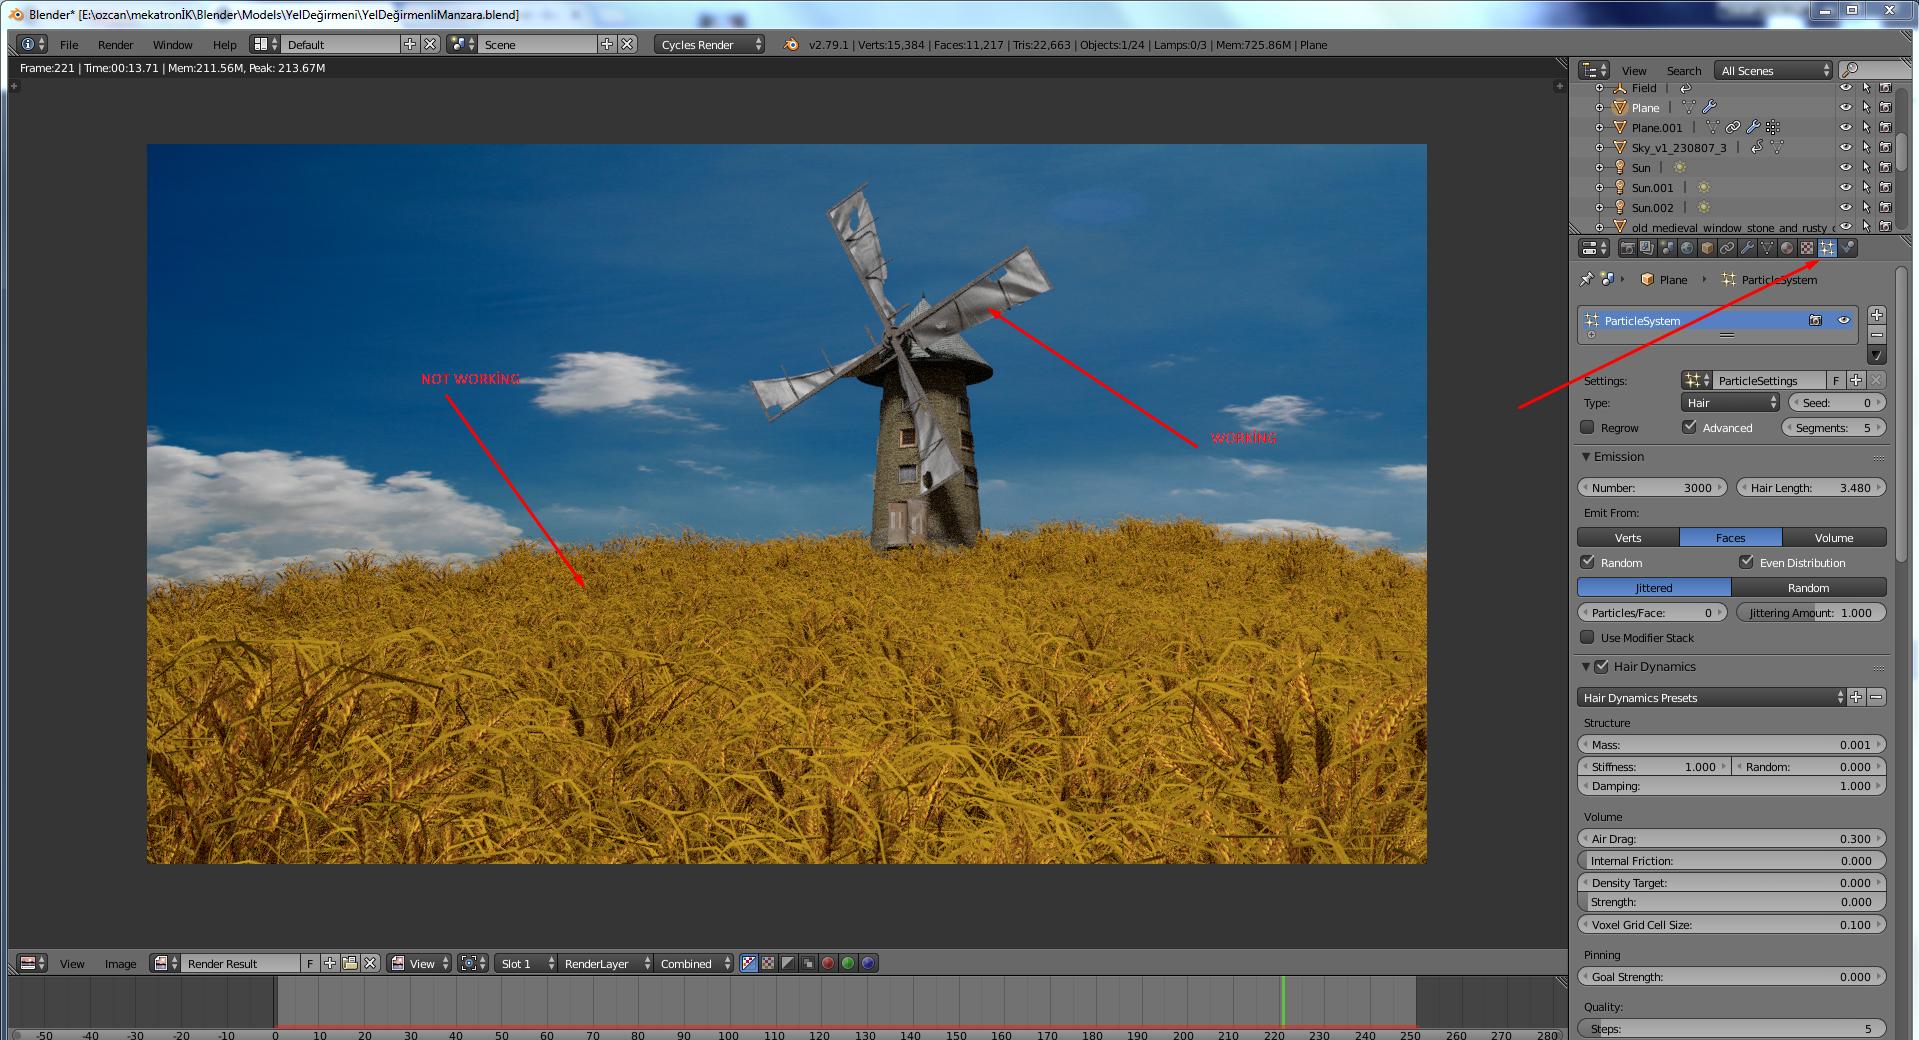
Task: Open the All Scenes outliner filter dropdown
Action: tap(1773, 70)
